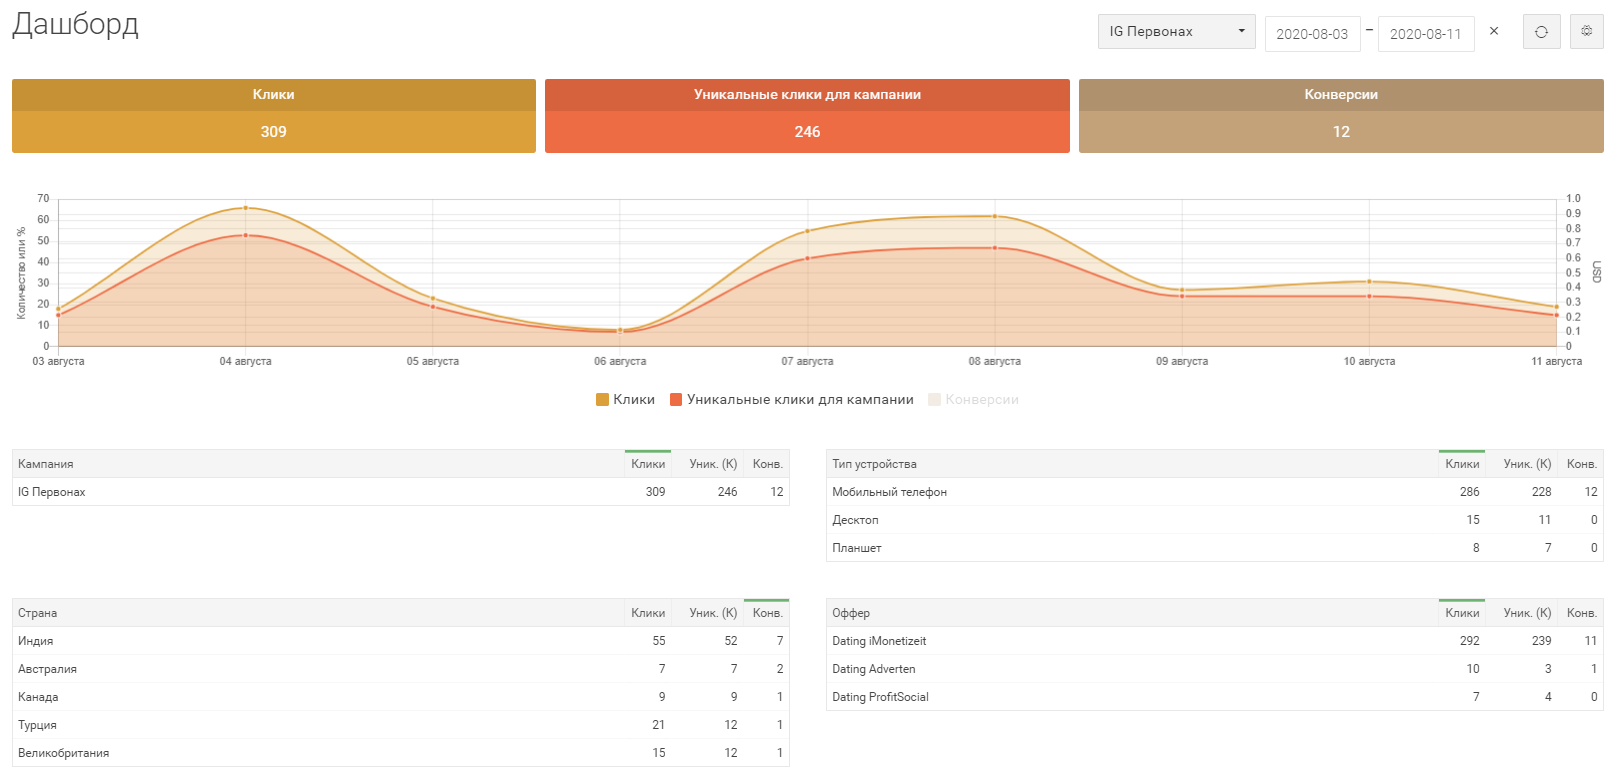1619x781 pixels.
Task: Click the end date field 2020-08-11
Action: [x=1425, y=34]
